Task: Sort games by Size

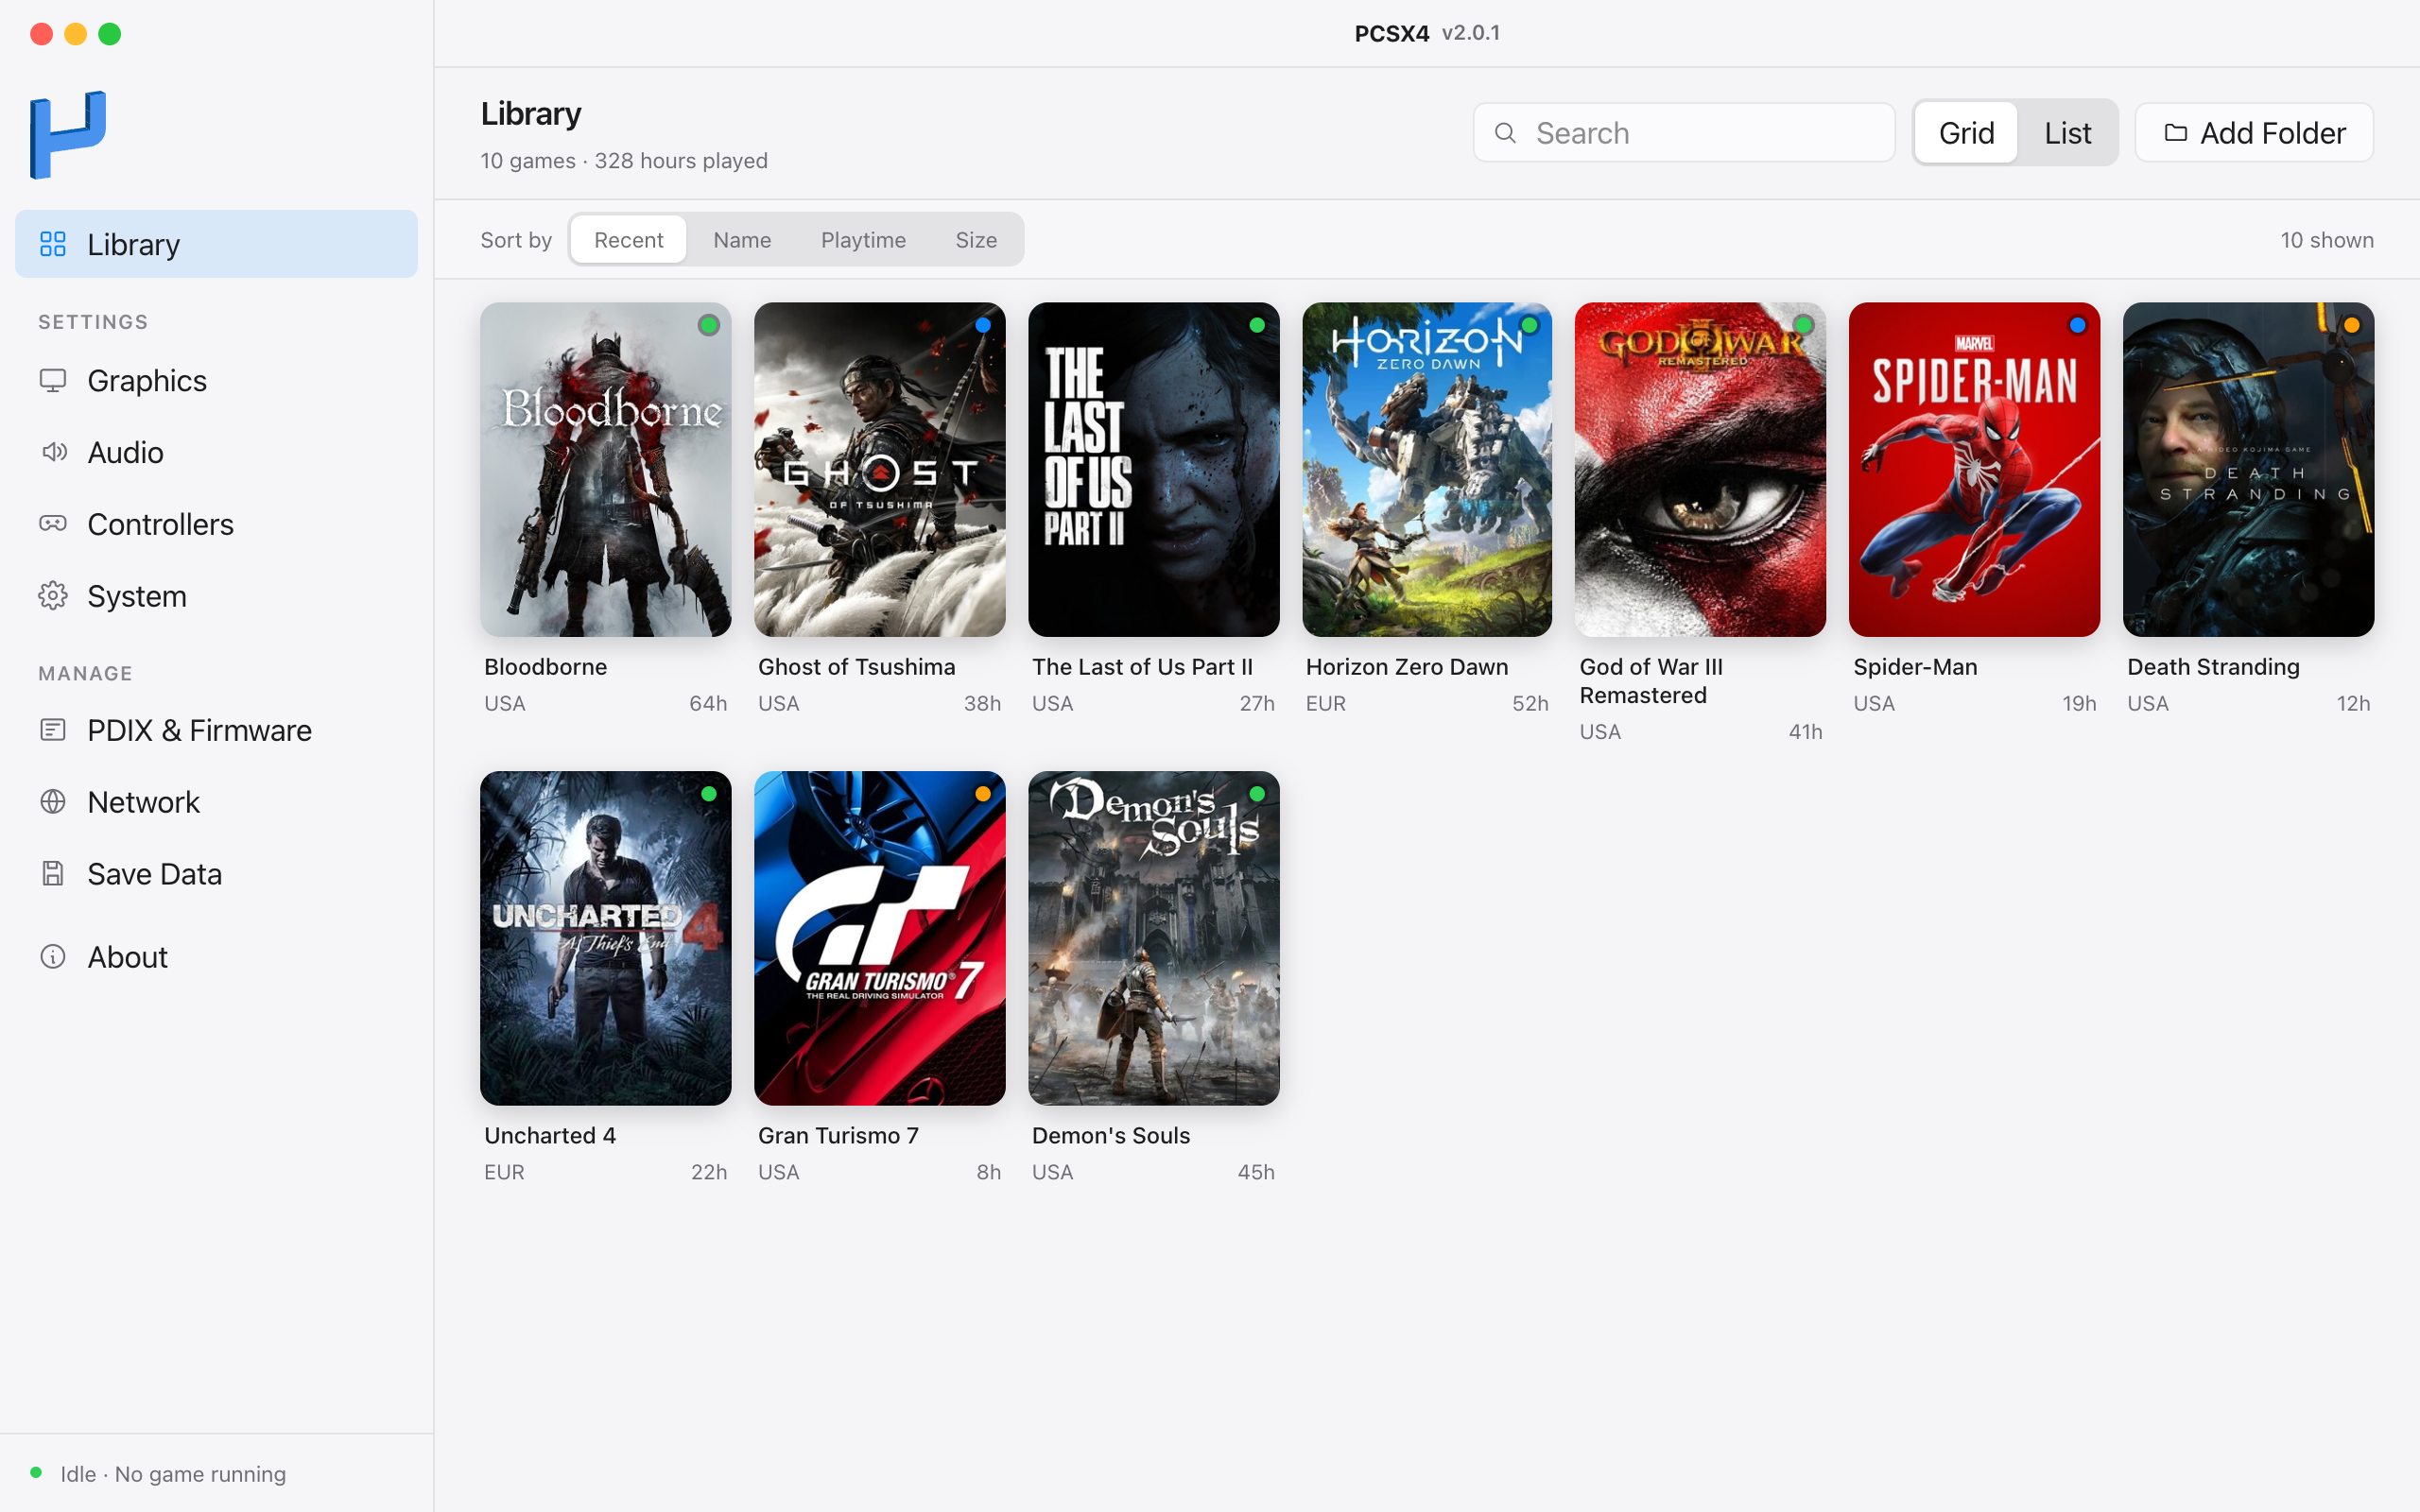Action: pos(976,240)
